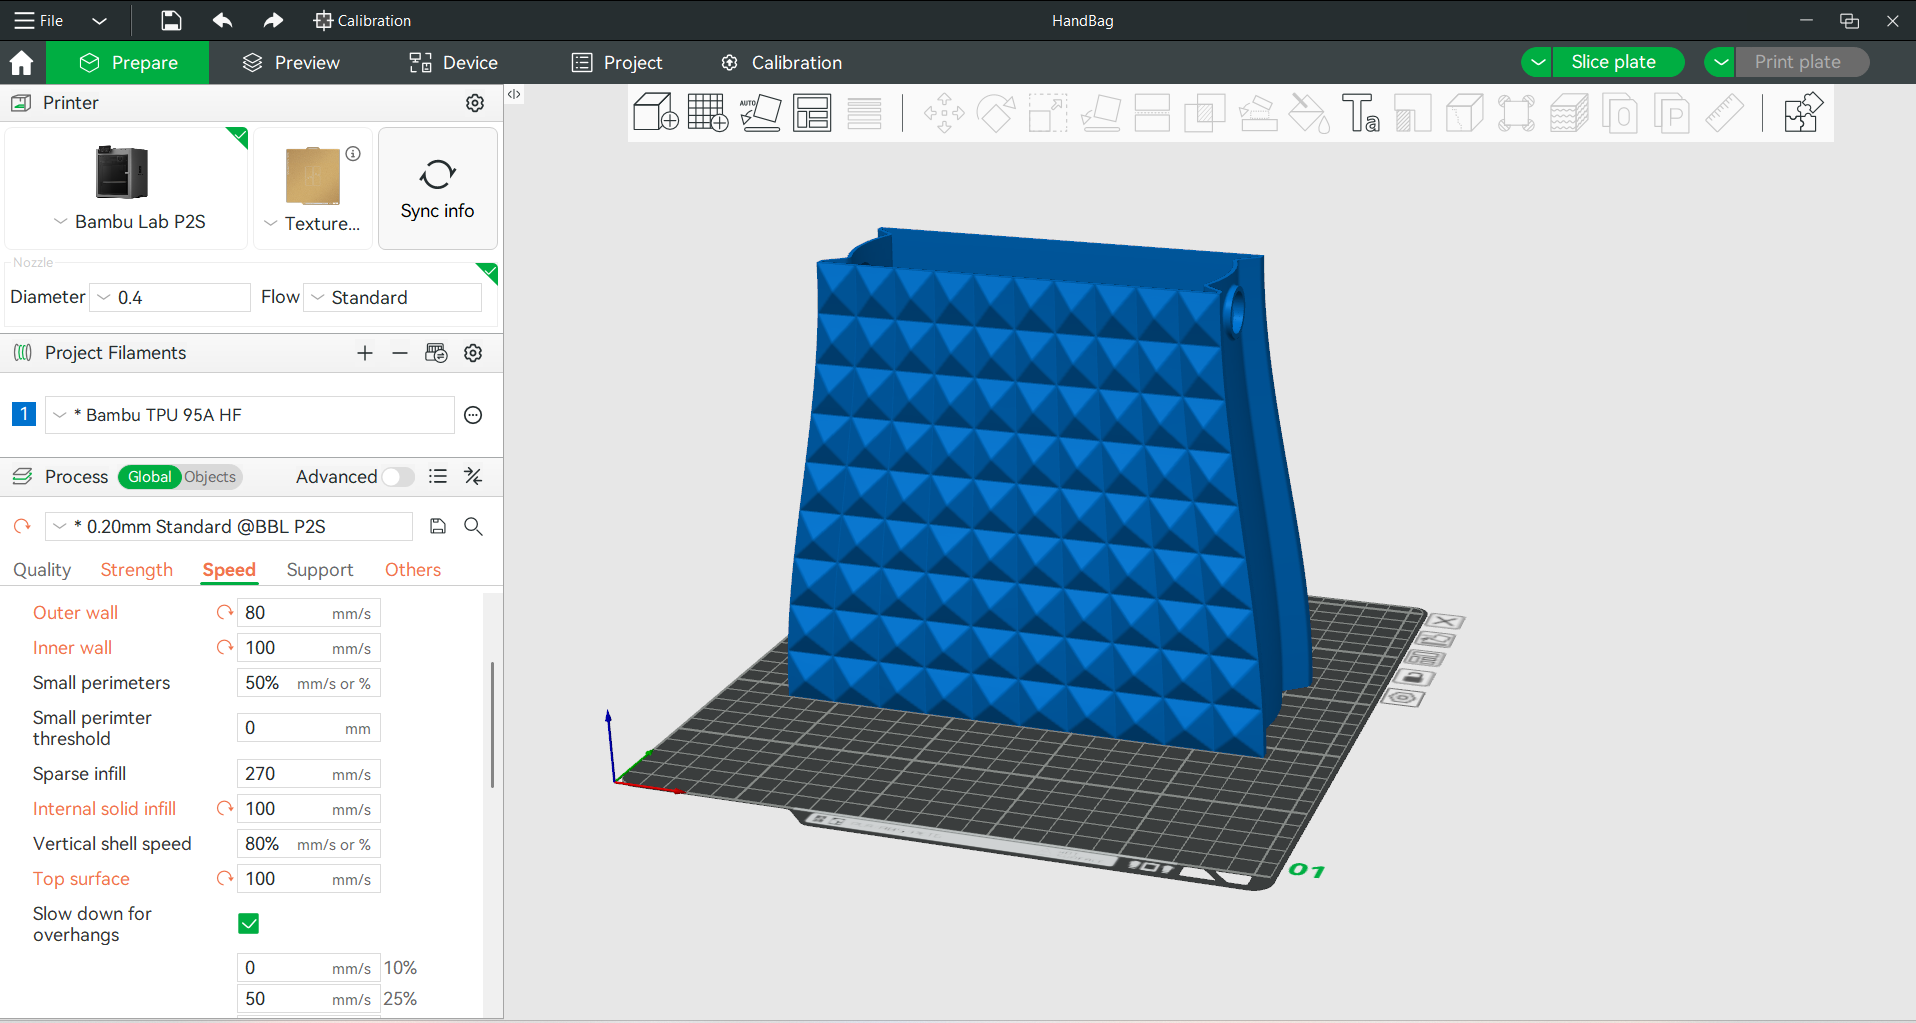1916x1023 pixels.
Task: Click the Arrange all objects icon
Action: click(812, 113)
